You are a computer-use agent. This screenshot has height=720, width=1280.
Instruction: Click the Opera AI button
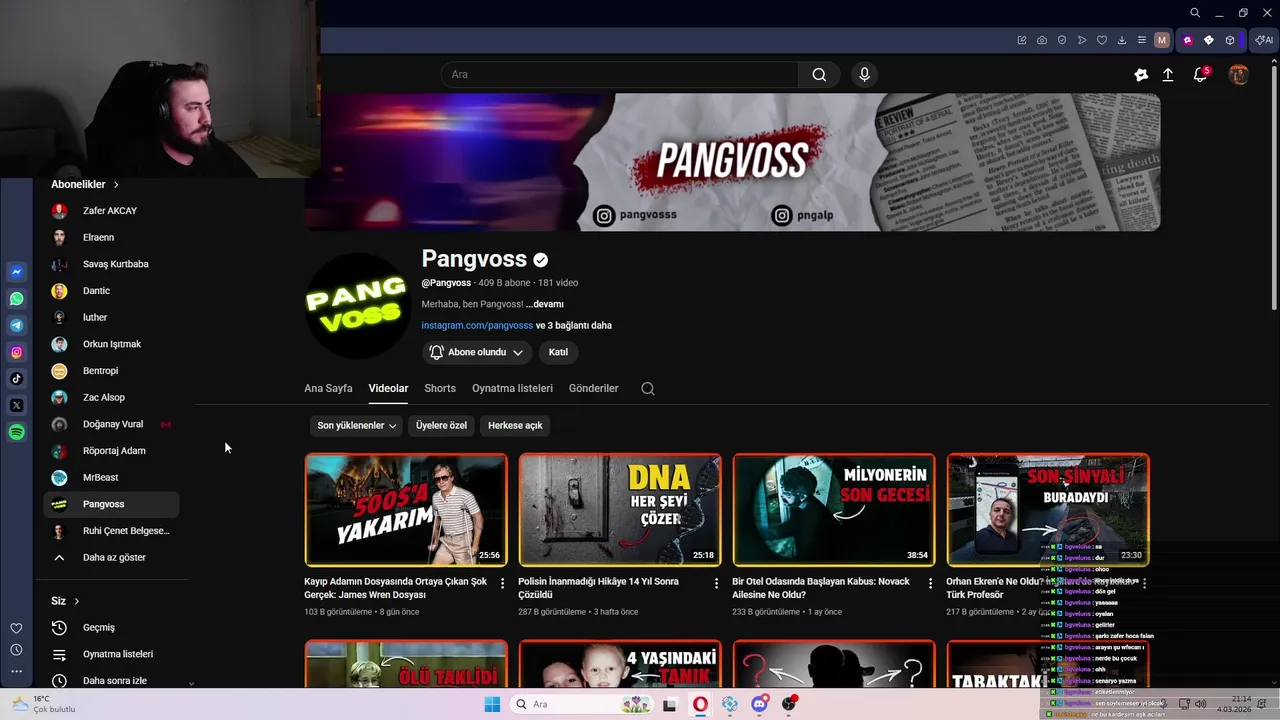1265,40
